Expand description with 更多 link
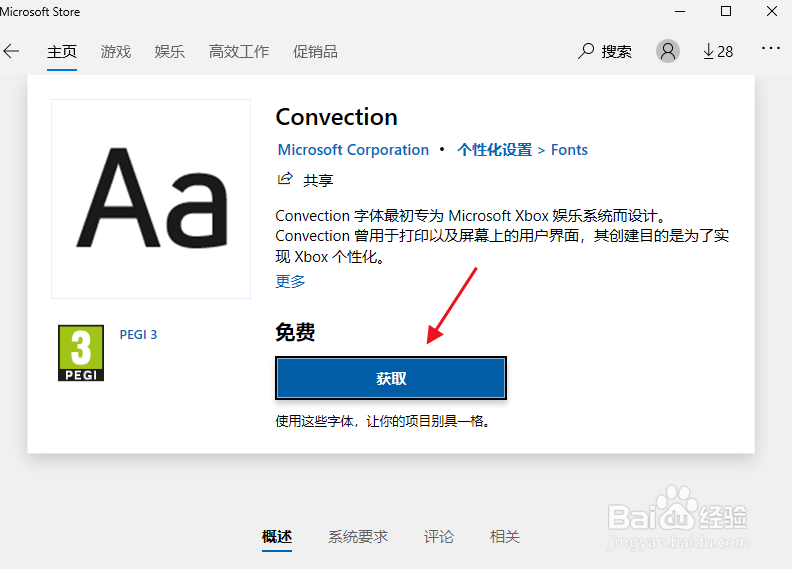Screen dimensions: 792x569 (x=290, y=281)
